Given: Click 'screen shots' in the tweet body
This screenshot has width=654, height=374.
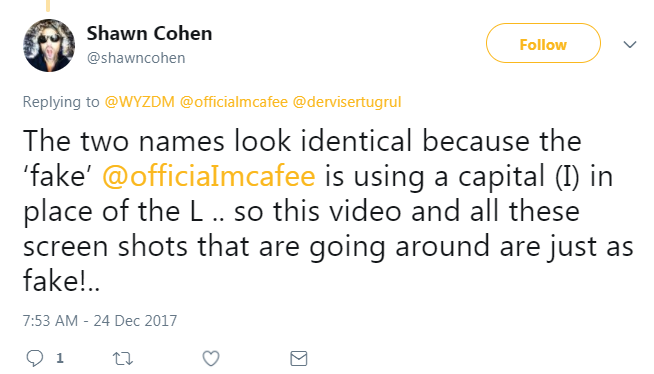Looking at the screenshot, I should 106,246.
